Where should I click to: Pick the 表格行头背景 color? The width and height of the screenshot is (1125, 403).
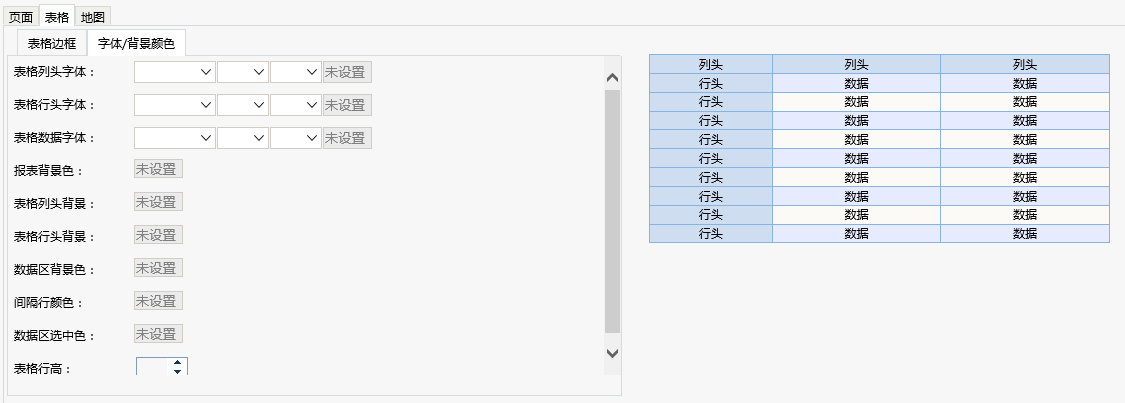(159, 235)
